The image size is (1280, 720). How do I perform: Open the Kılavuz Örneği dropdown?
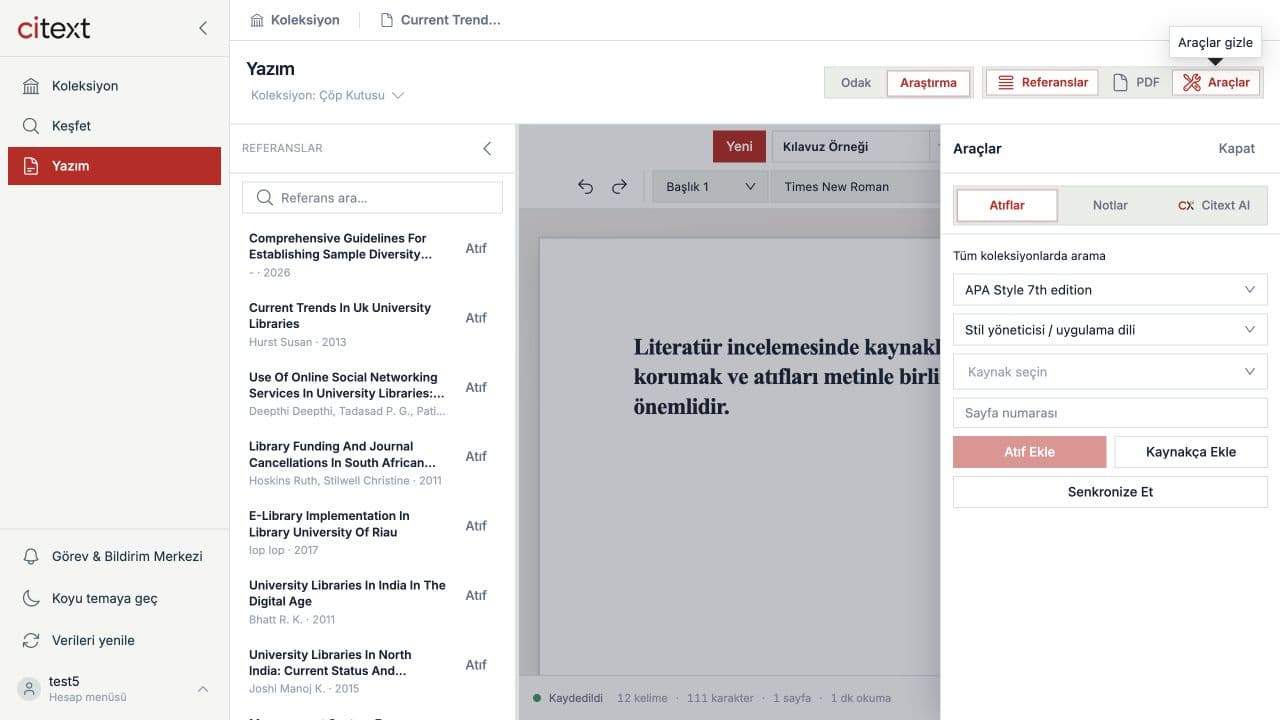[856, 146]
